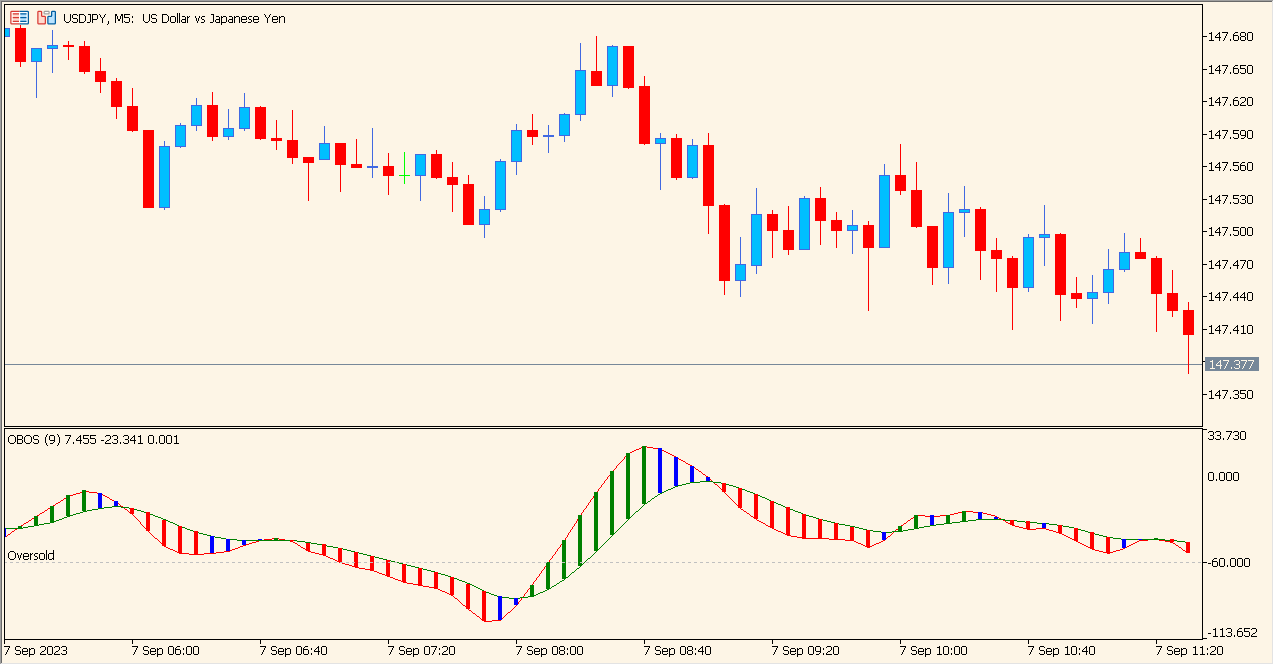Select the 7 Sep 2023 timeline label

tap(36, 650)
